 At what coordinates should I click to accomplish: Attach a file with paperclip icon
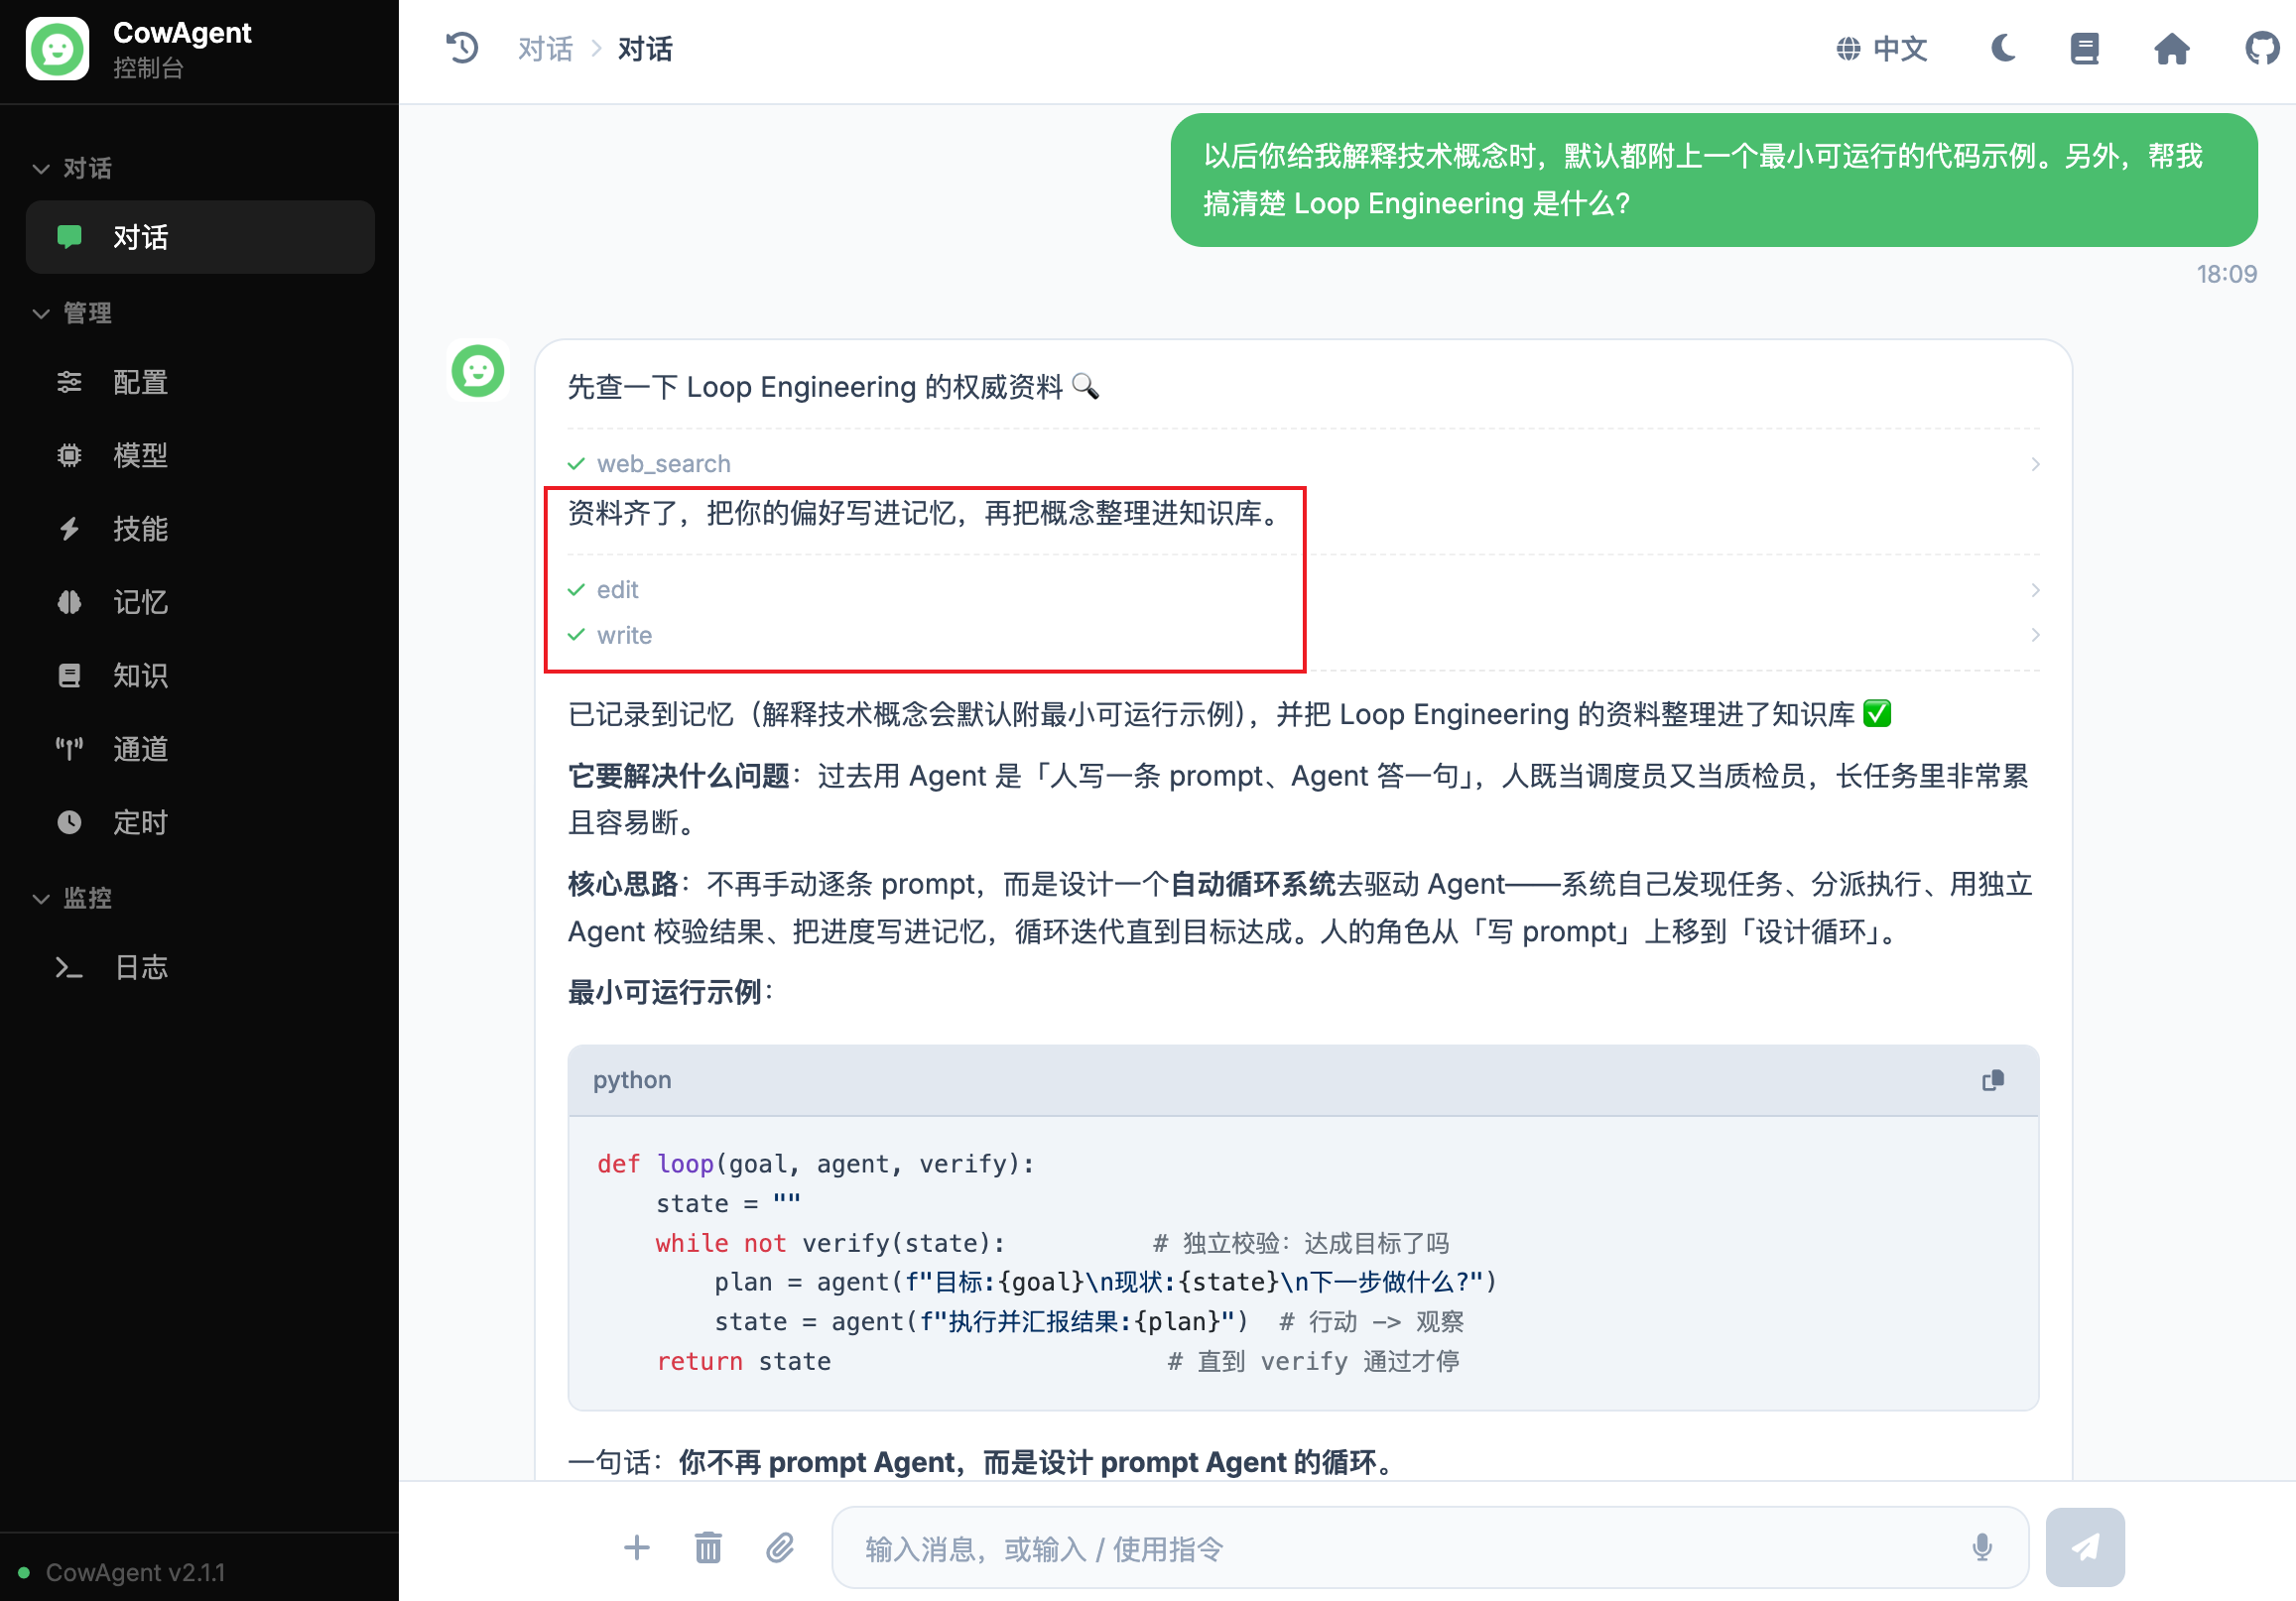[780, 1548]
